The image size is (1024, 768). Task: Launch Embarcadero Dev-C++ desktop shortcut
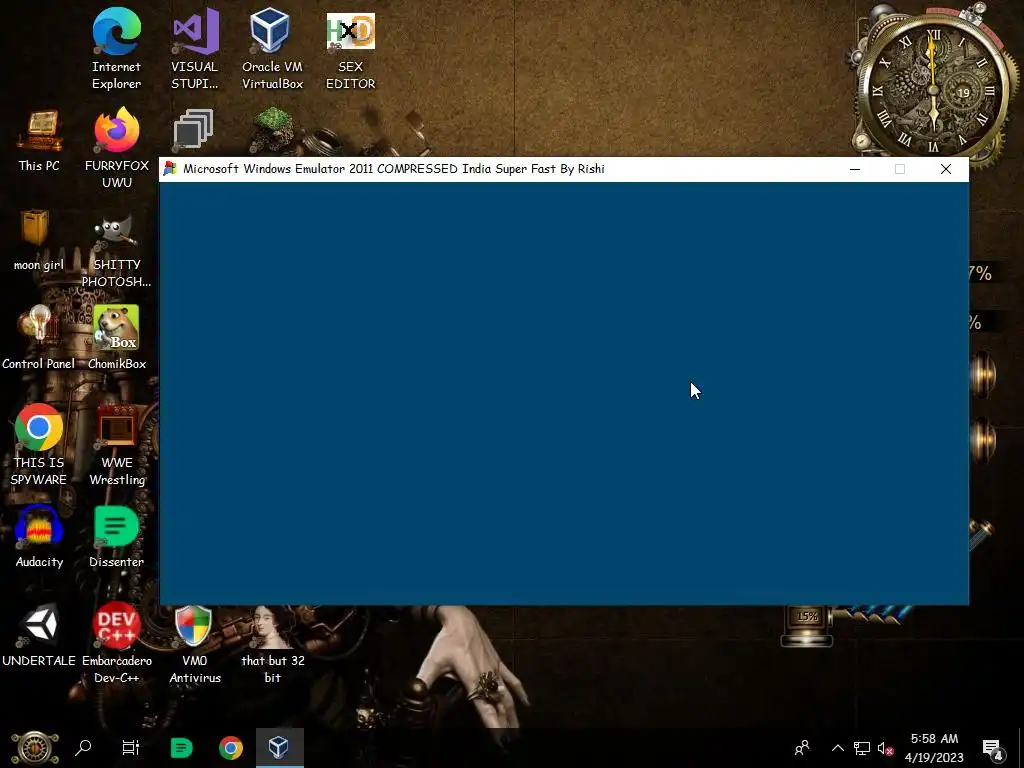pyautogui.click(x=117, y=644)
